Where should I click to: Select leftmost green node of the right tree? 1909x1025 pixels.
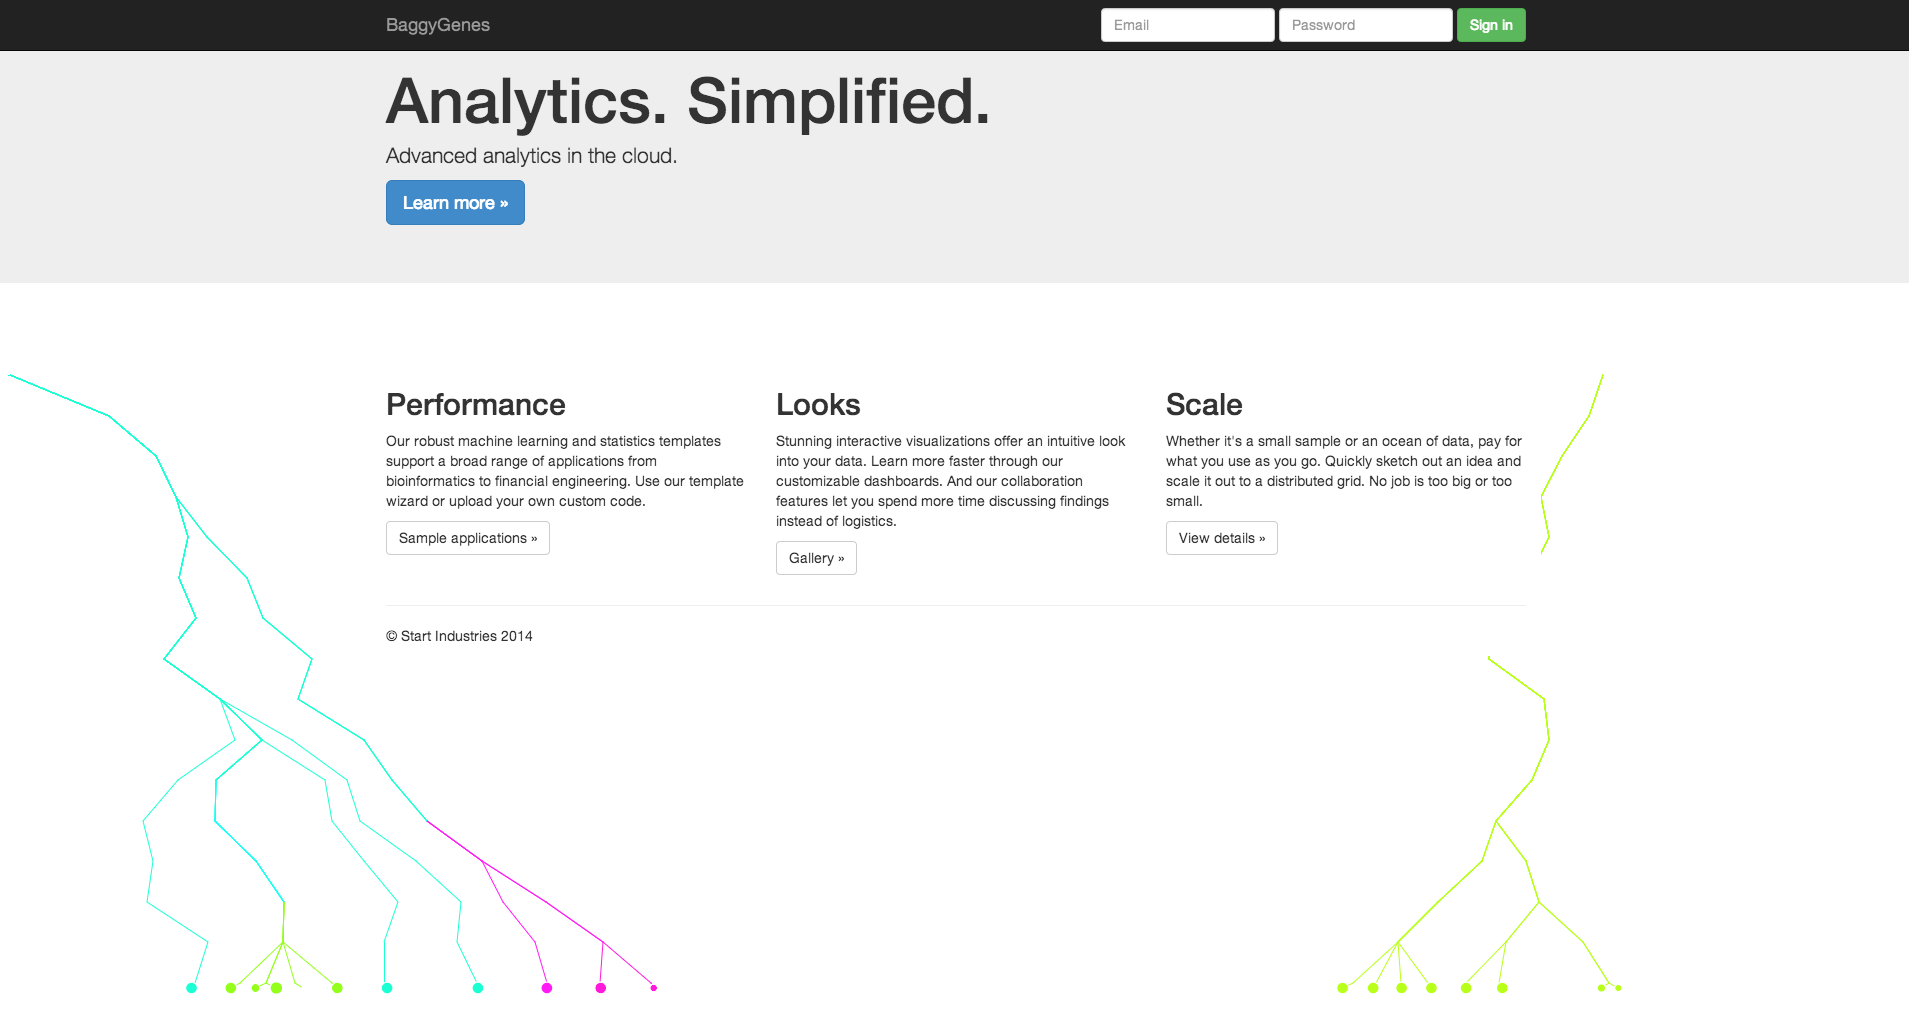[x=1343, y=988]
